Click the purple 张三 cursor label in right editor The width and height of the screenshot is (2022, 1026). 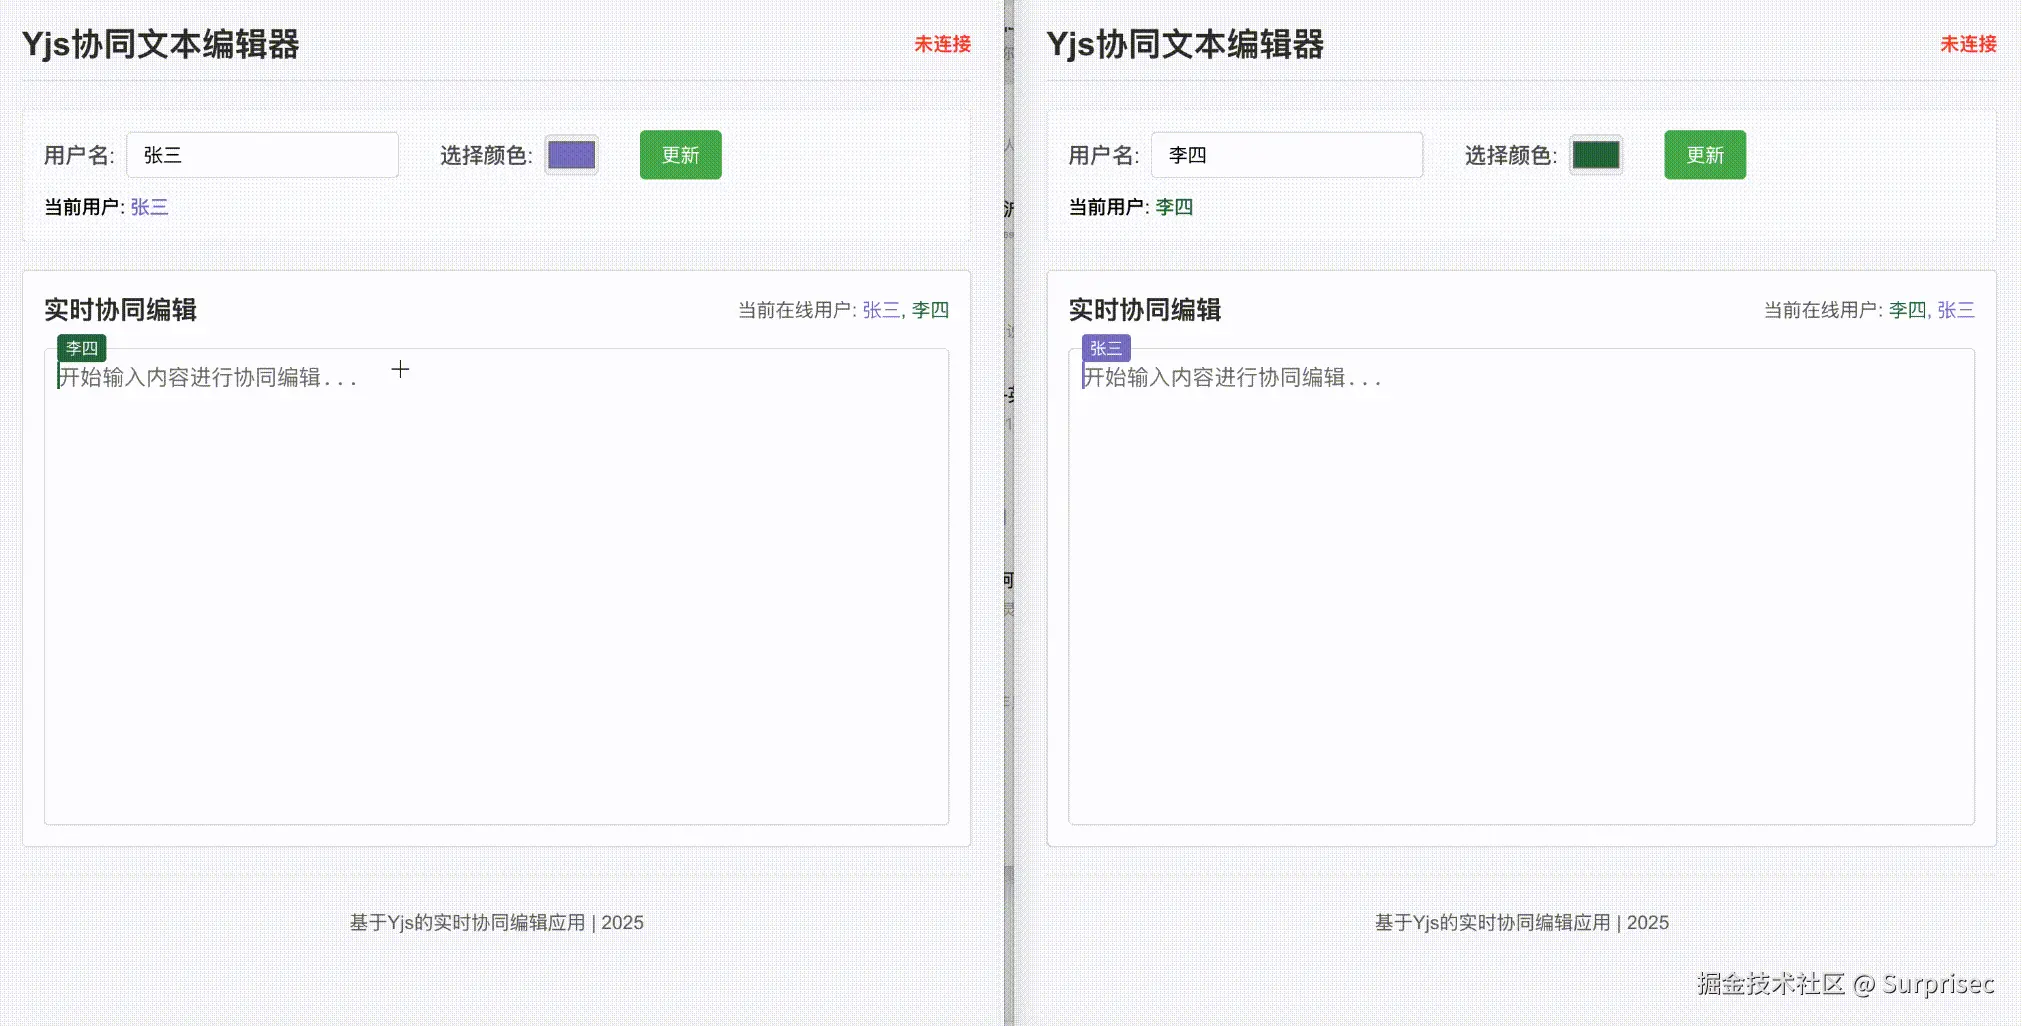[1105, 348]
